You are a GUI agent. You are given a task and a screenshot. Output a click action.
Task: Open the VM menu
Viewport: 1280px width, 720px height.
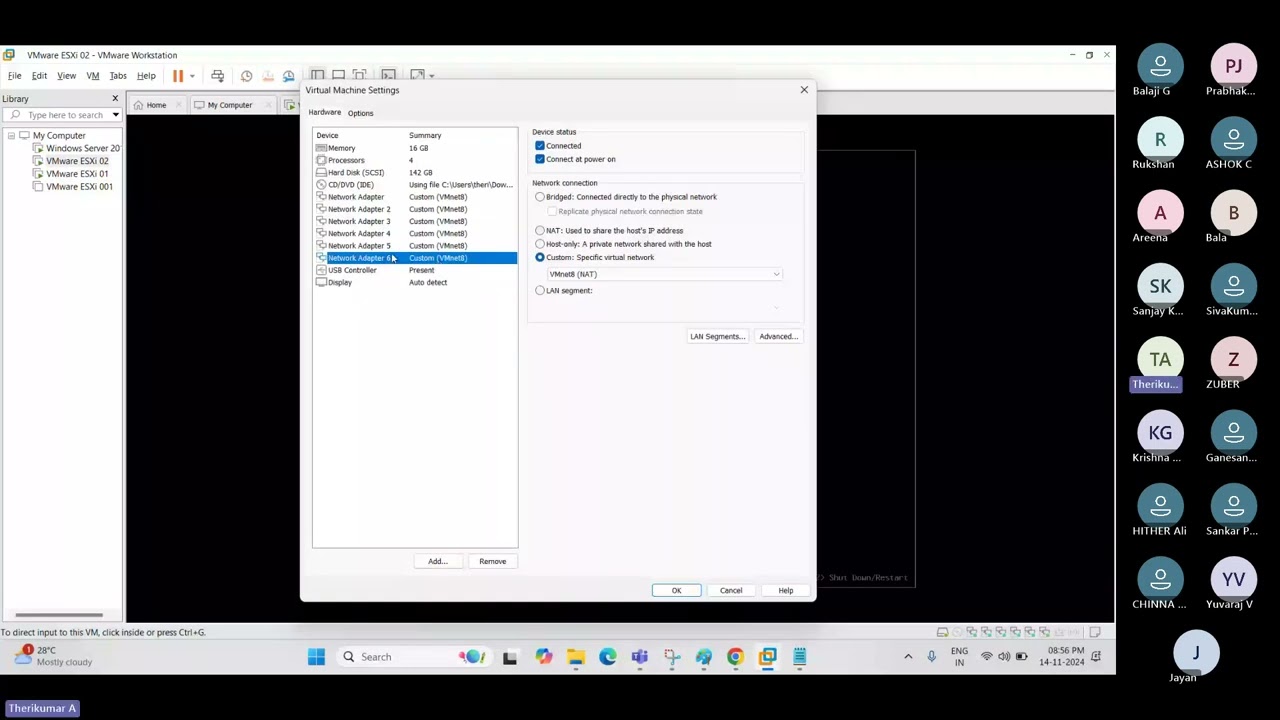[93, 76]
